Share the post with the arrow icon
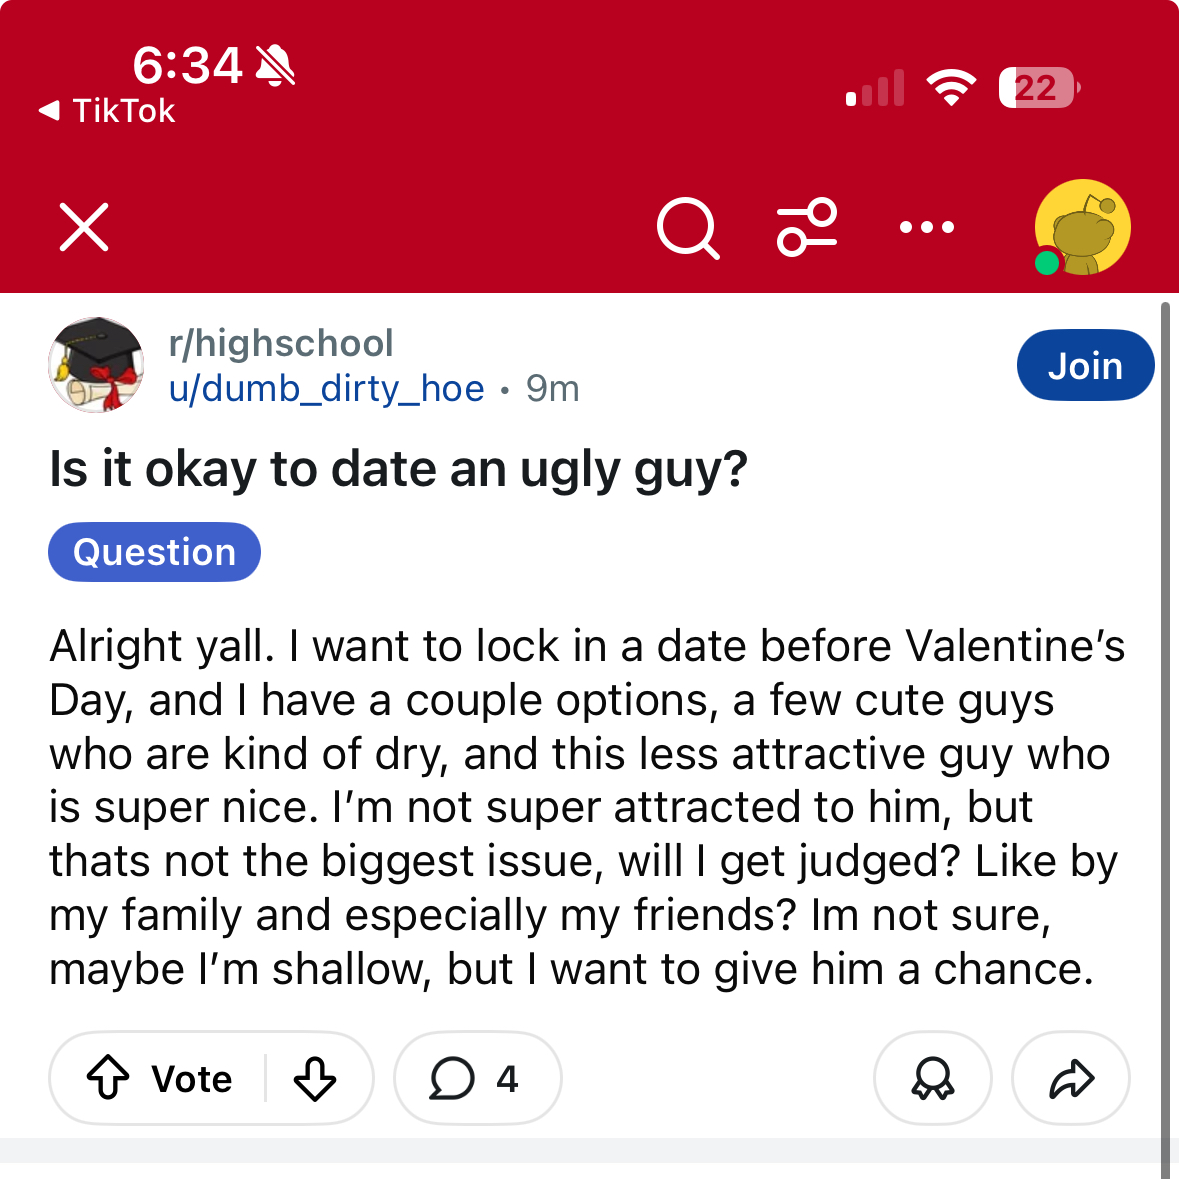Viewport: 1179px width, 1179px height. tap(1071, 1078)
